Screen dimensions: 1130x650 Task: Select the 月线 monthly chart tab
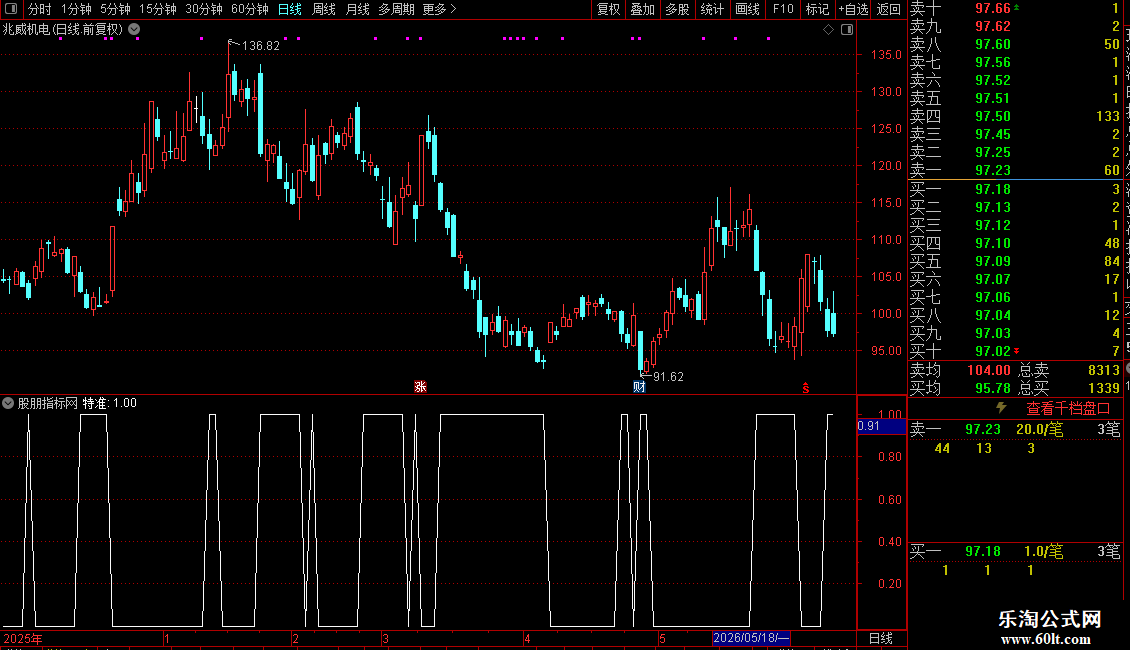(357, 9)
